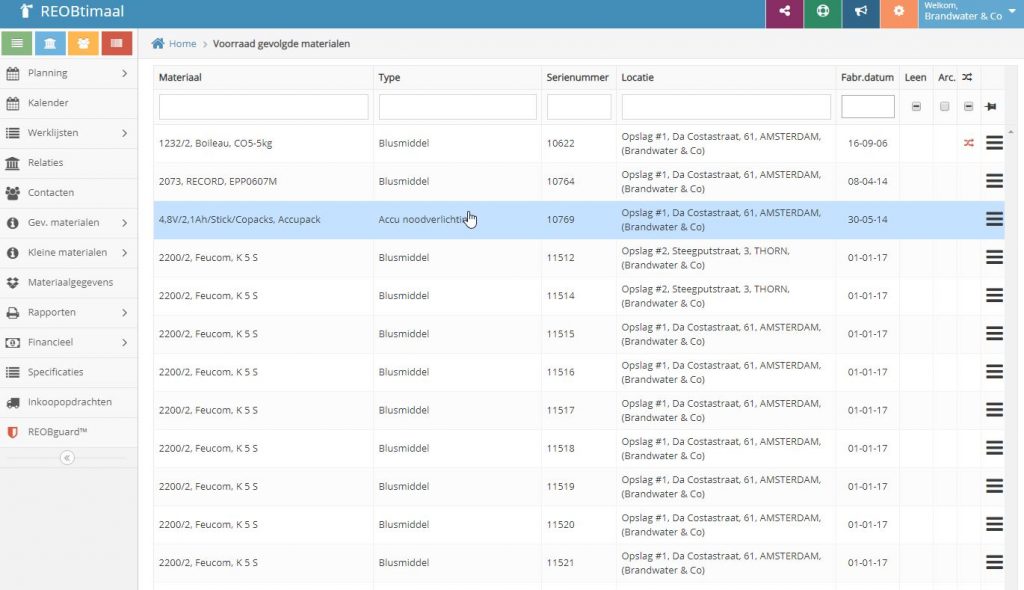Screen dimensions: 1024x590
Task: Click the megaphone announcements icon
Action: point(860,12)
